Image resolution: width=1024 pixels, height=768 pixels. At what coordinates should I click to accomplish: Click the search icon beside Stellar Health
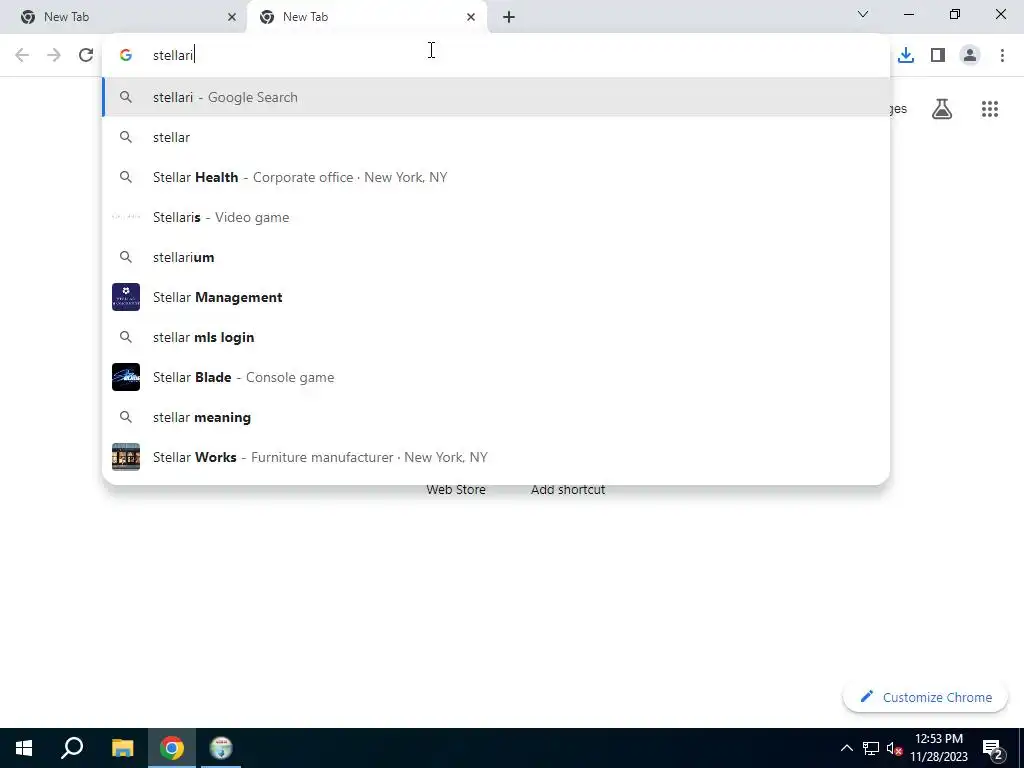point(126,177)
